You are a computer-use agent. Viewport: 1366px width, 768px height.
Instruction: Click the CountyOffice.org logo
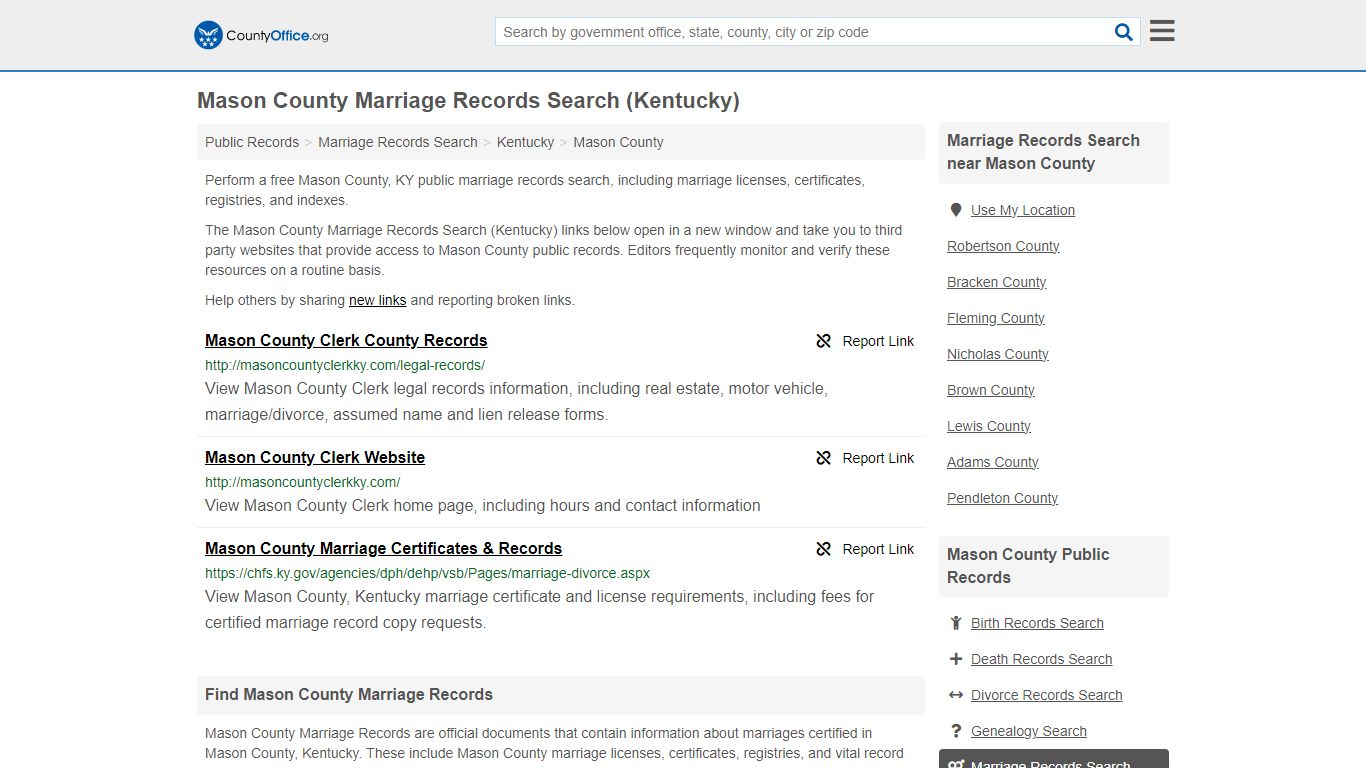[261, 35]
